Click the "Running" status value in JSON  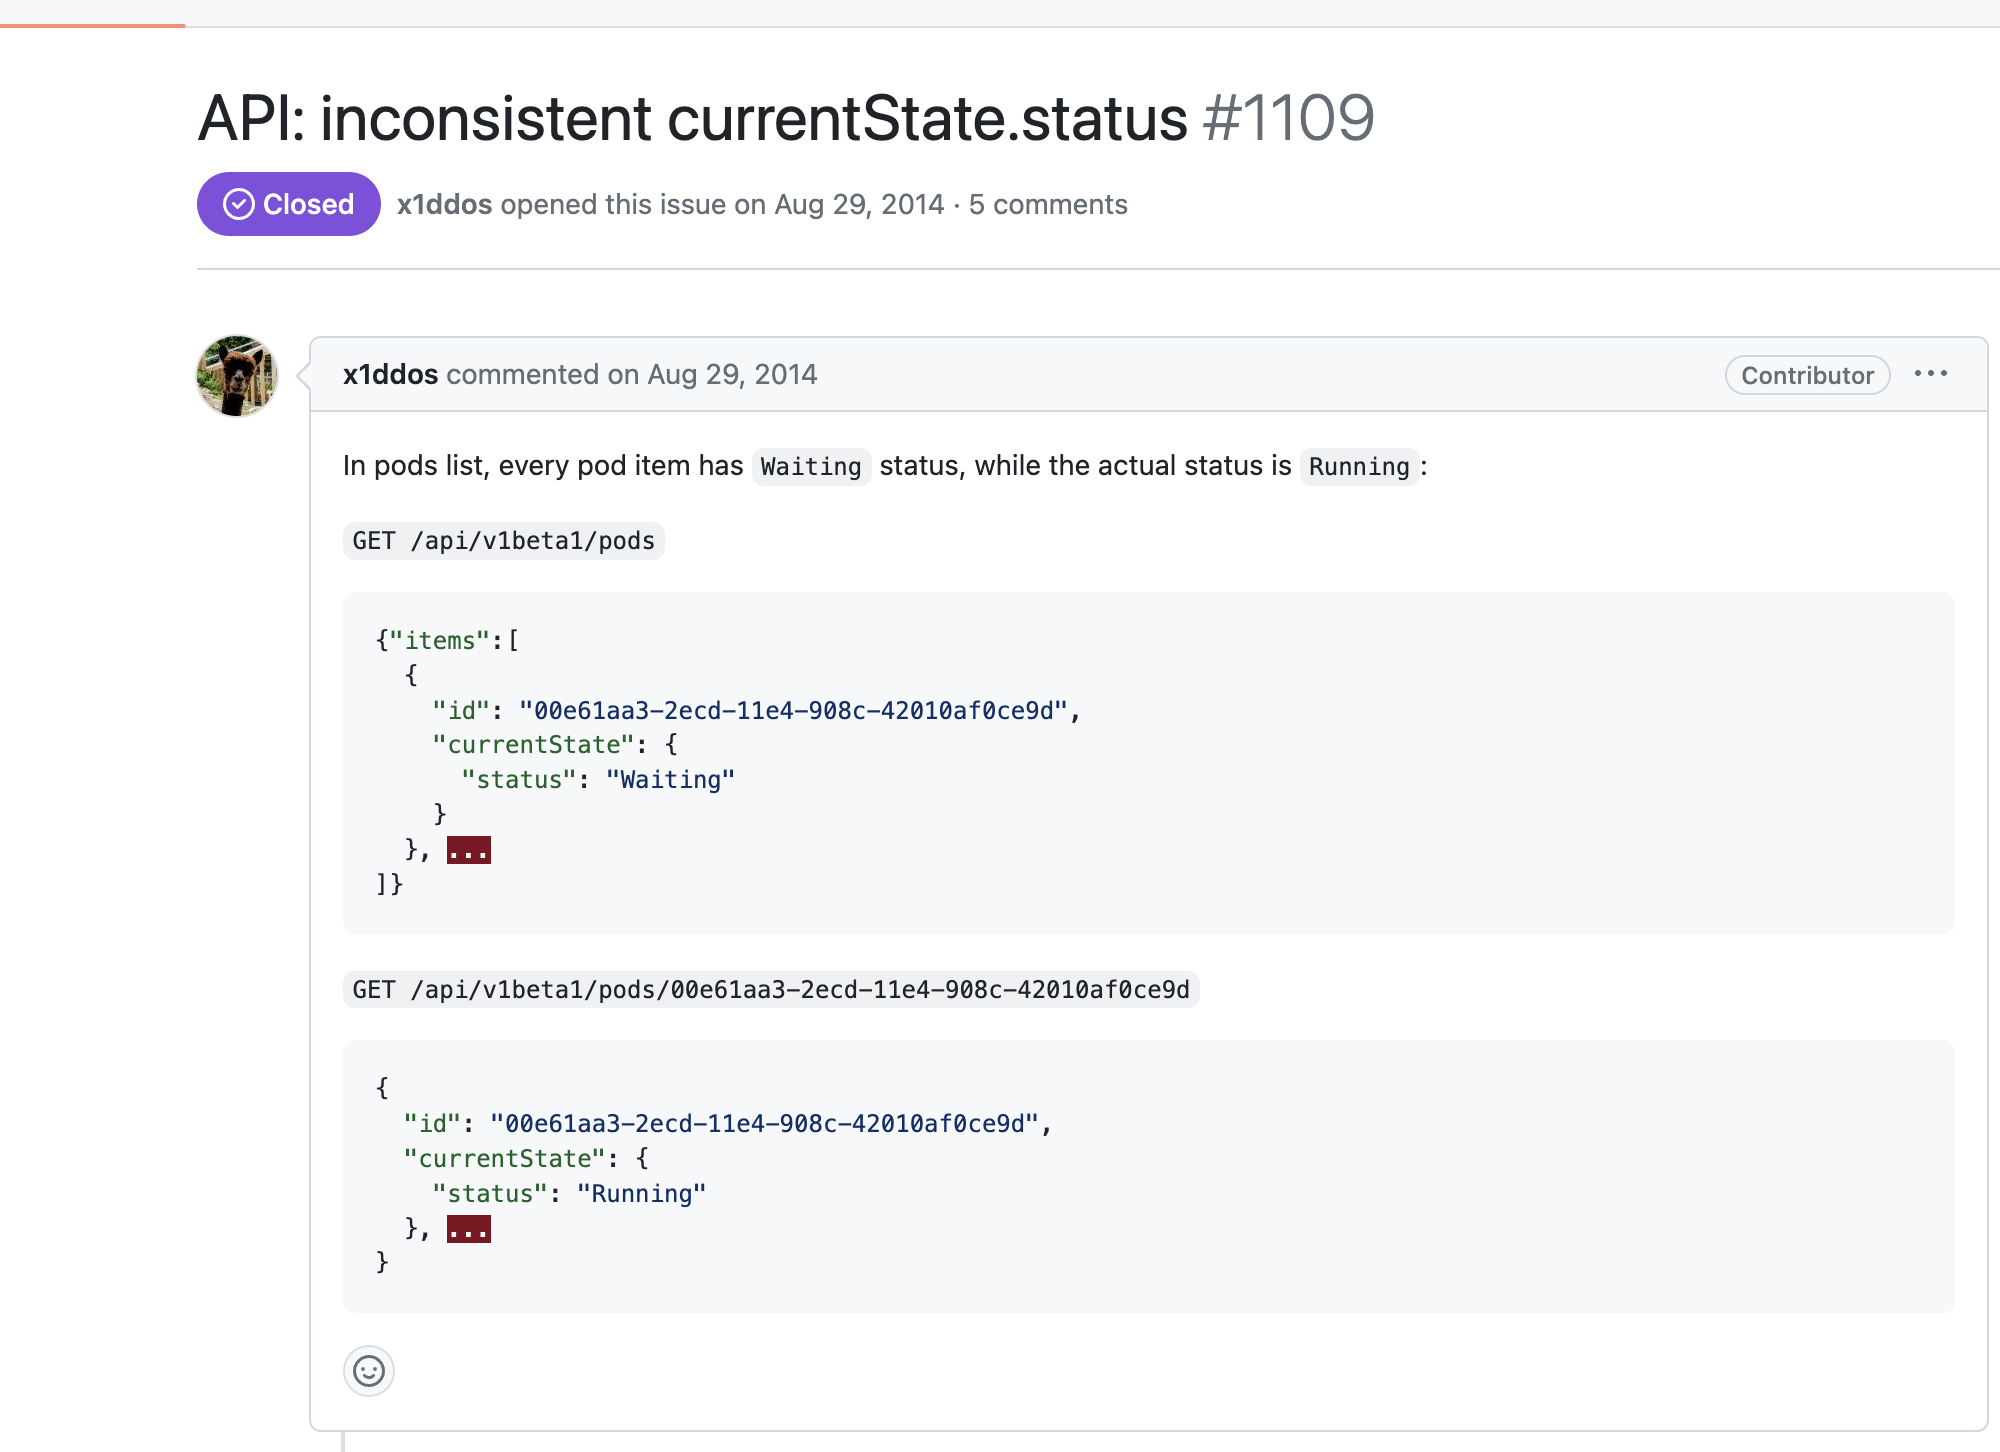tap(641, 1194)
